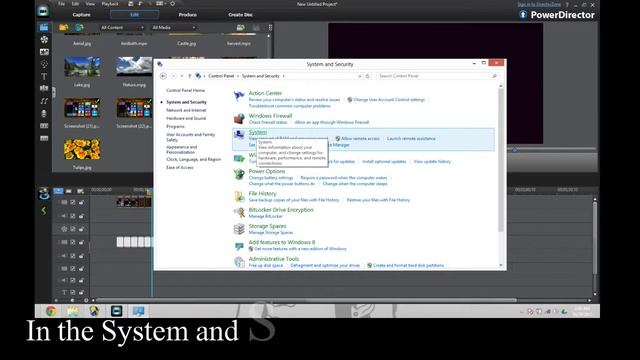This screenshot has width=640, height=360.
Task: Open Power Options heading
Action: (x=267, y=171)
